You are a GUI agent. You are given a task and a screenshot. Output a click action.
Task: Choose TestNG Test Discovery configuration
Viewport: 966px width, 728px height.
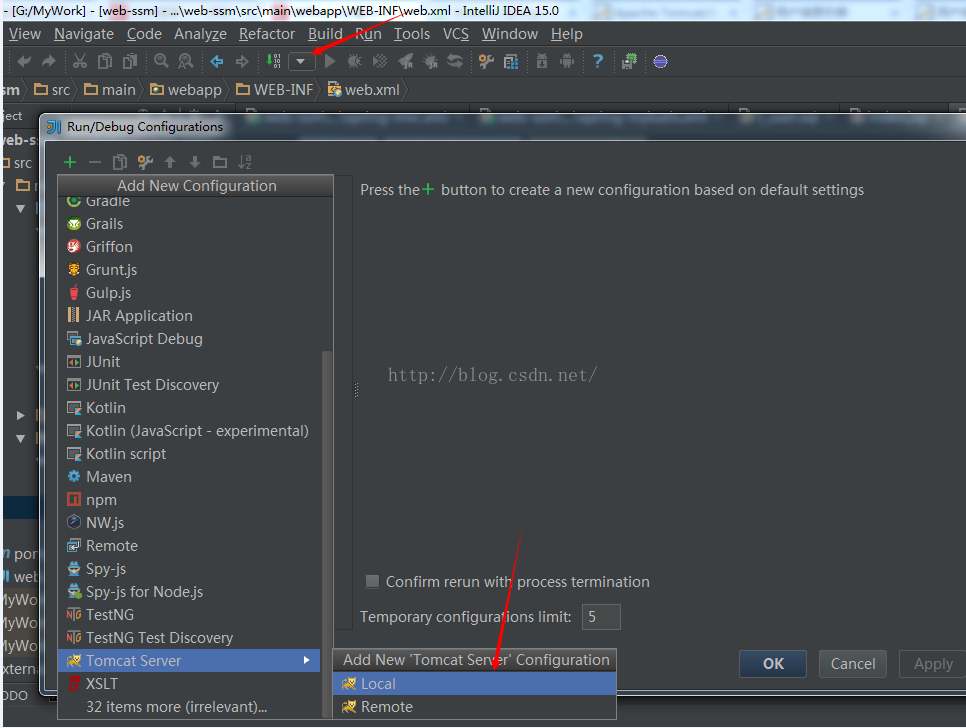coord(189,637)
